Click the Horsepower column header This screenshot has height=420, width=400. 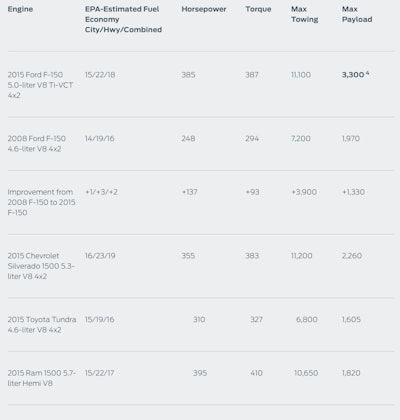coord(204,9)
